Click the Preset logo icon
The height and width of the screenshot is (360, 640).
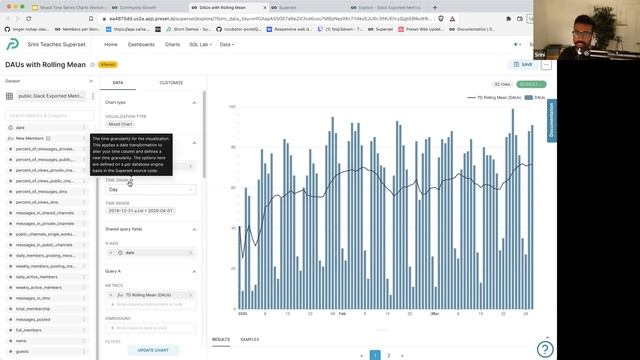point(13,44)
